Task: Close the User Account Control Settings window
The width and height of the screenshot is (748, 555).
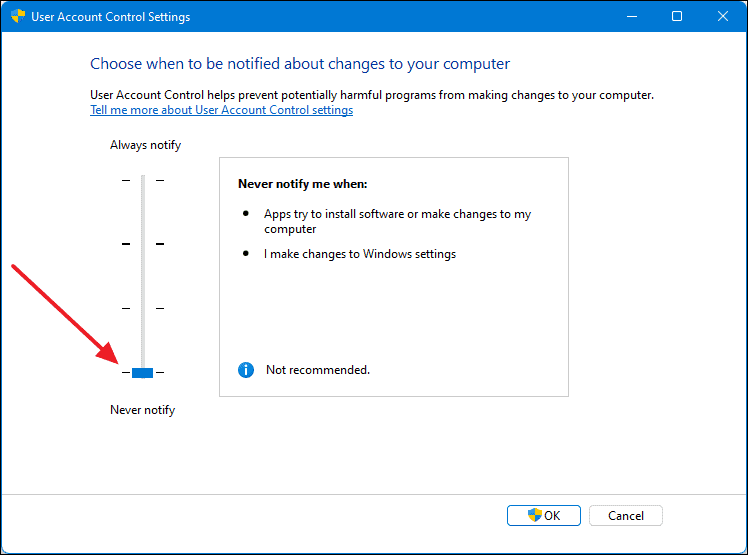Action: [723, 16]
